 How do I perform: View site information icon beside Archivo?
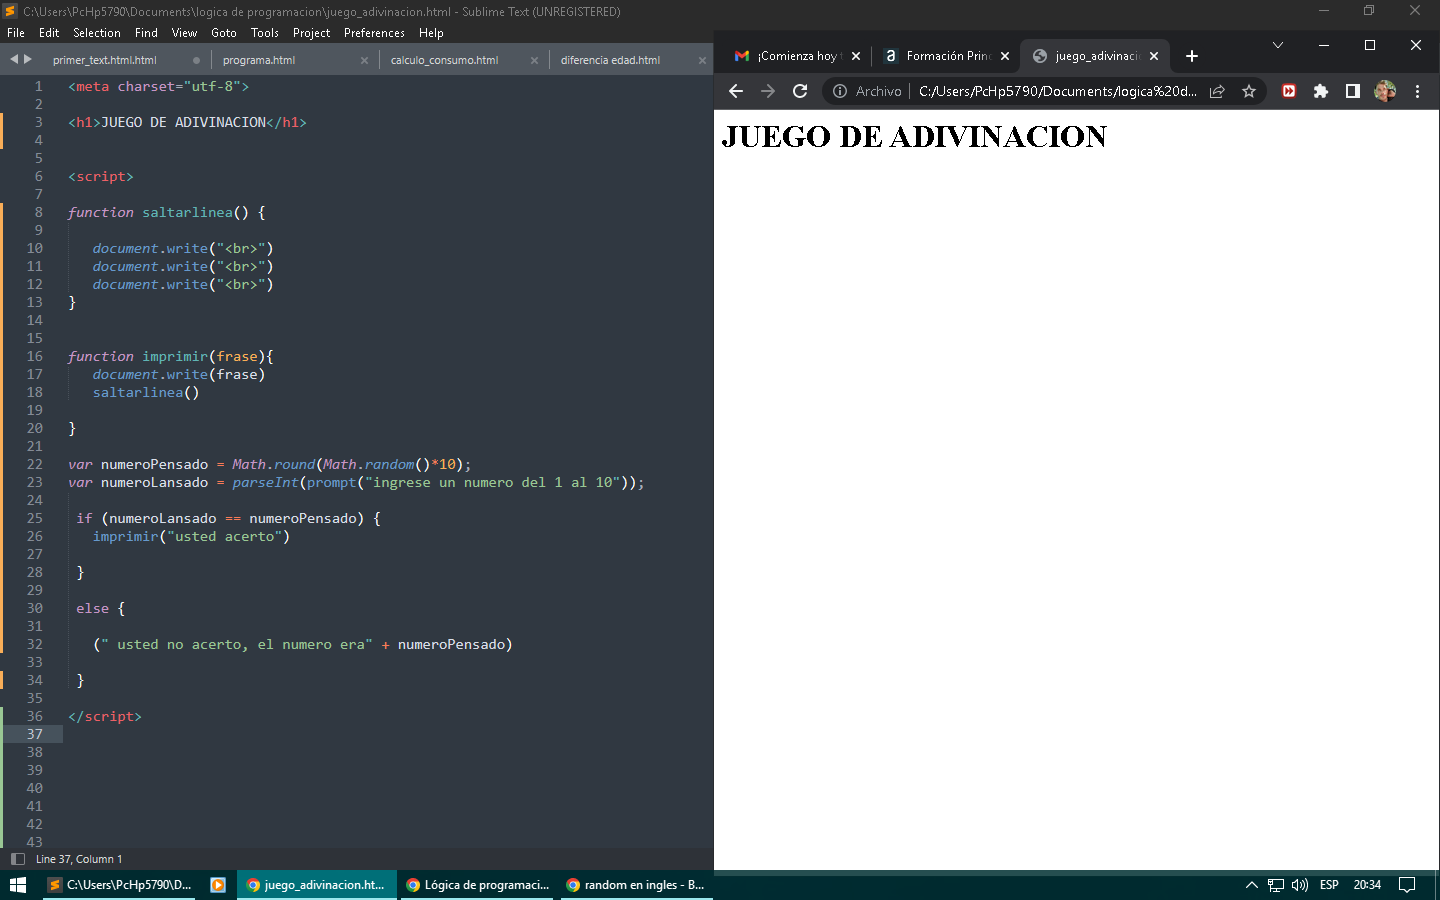[840, 91]
